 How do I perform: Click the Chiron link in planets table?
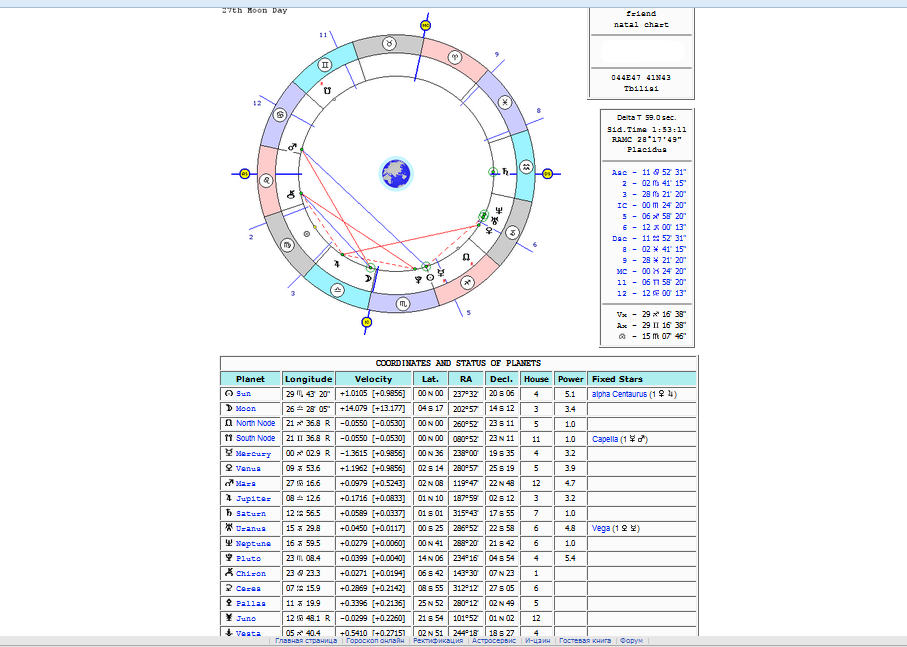point(249,573)
